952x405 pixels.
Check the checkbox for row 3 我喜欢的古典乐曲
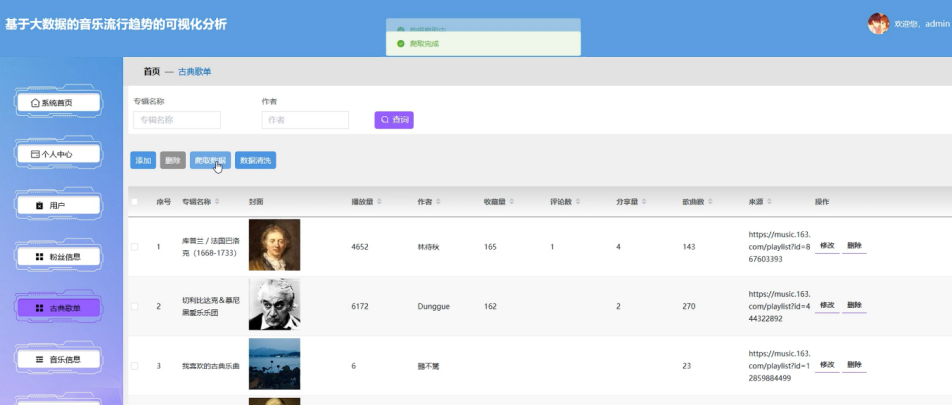135,366
